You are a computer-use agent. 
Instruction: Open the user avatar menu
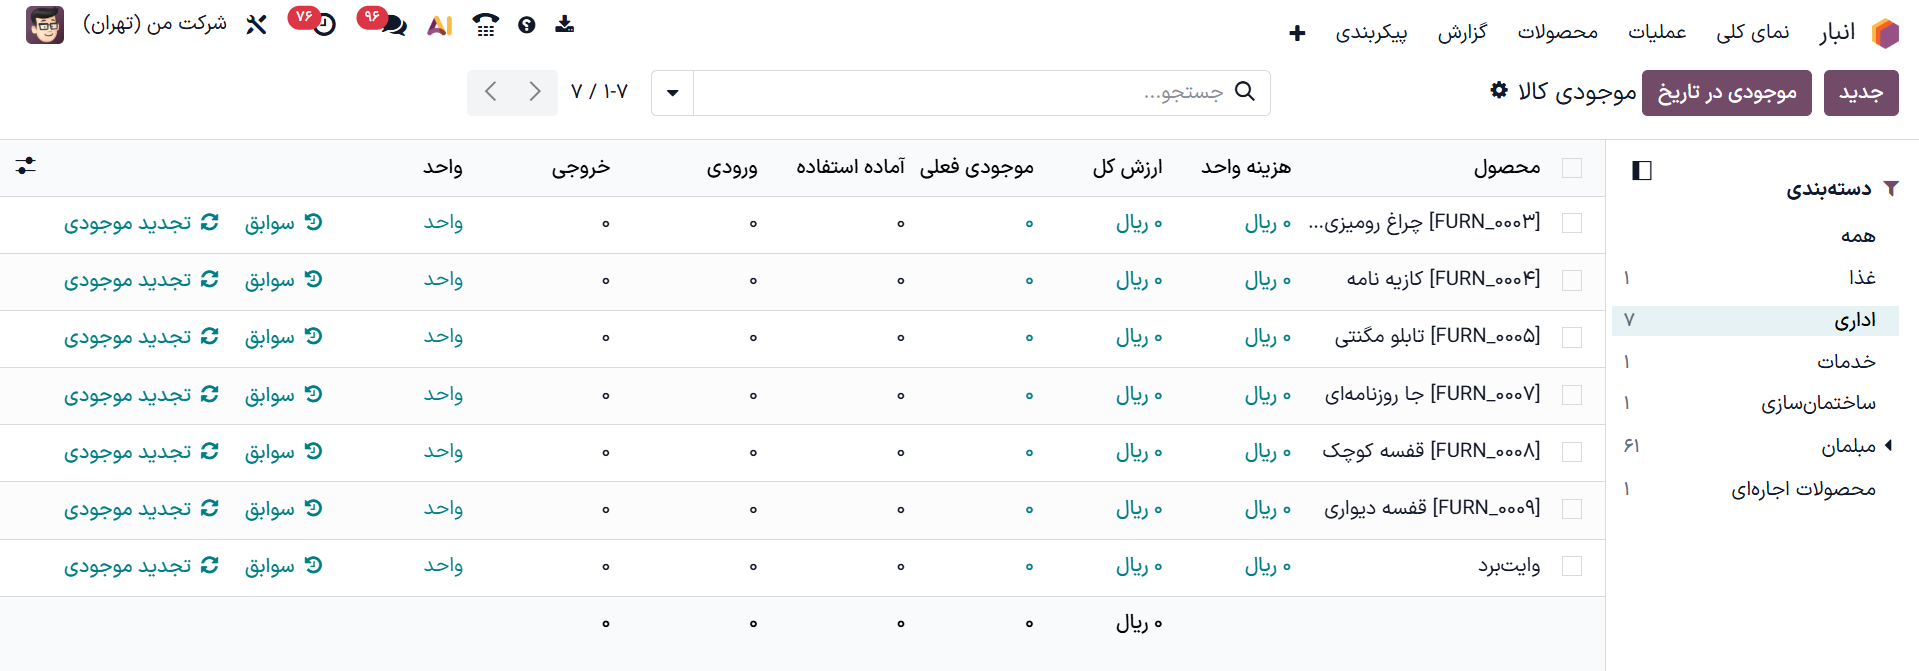(x=45, y=25)
